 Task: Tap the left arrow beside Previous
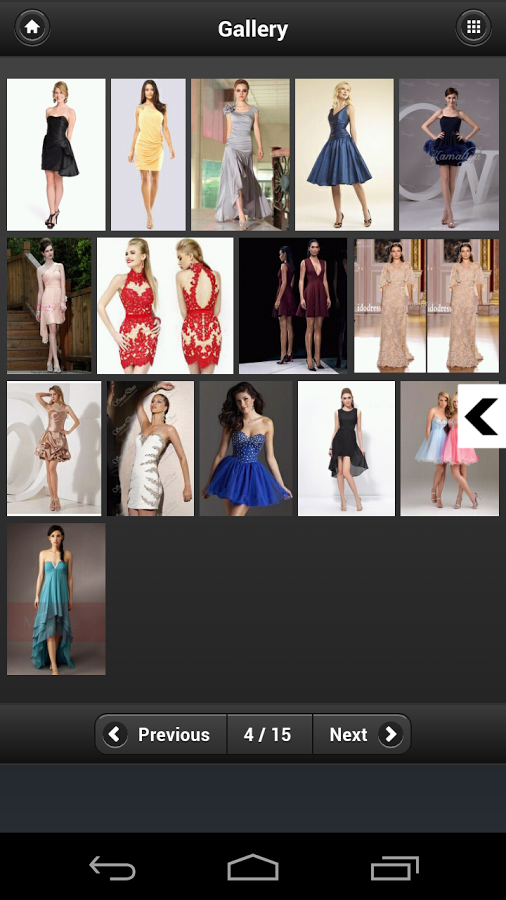tap(115, 734)
